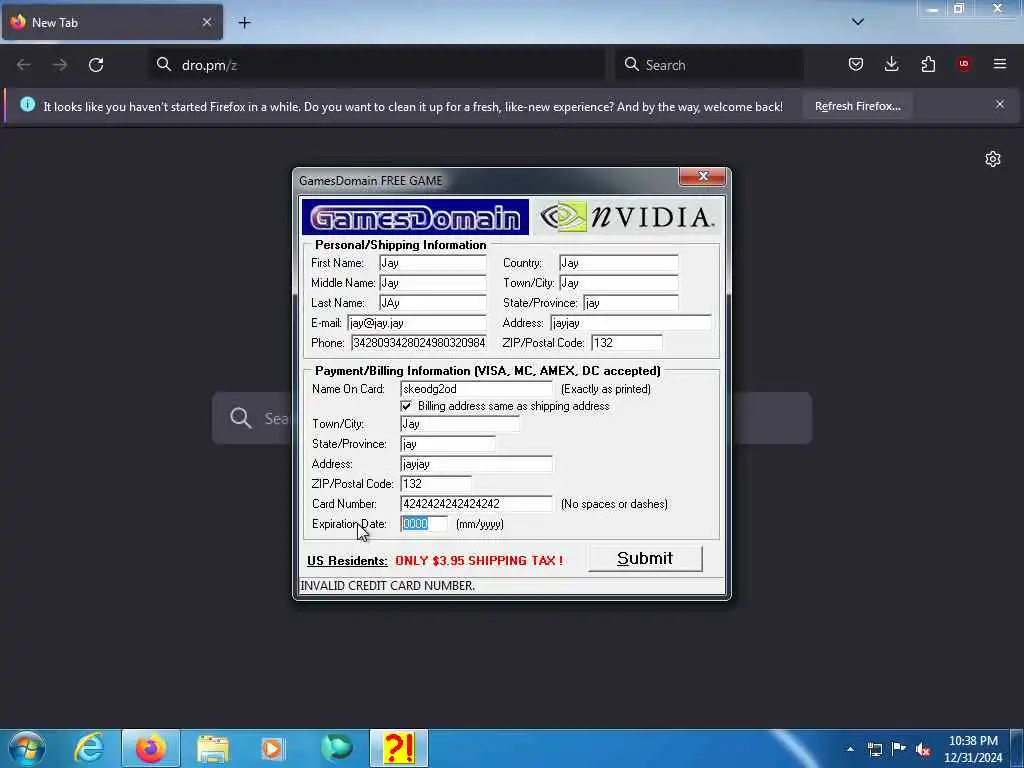The width and height of the screenshot is (1024, 768).
Task: Open the Pocket save icon
Action: pyautogui.click(x=856, y=64)
